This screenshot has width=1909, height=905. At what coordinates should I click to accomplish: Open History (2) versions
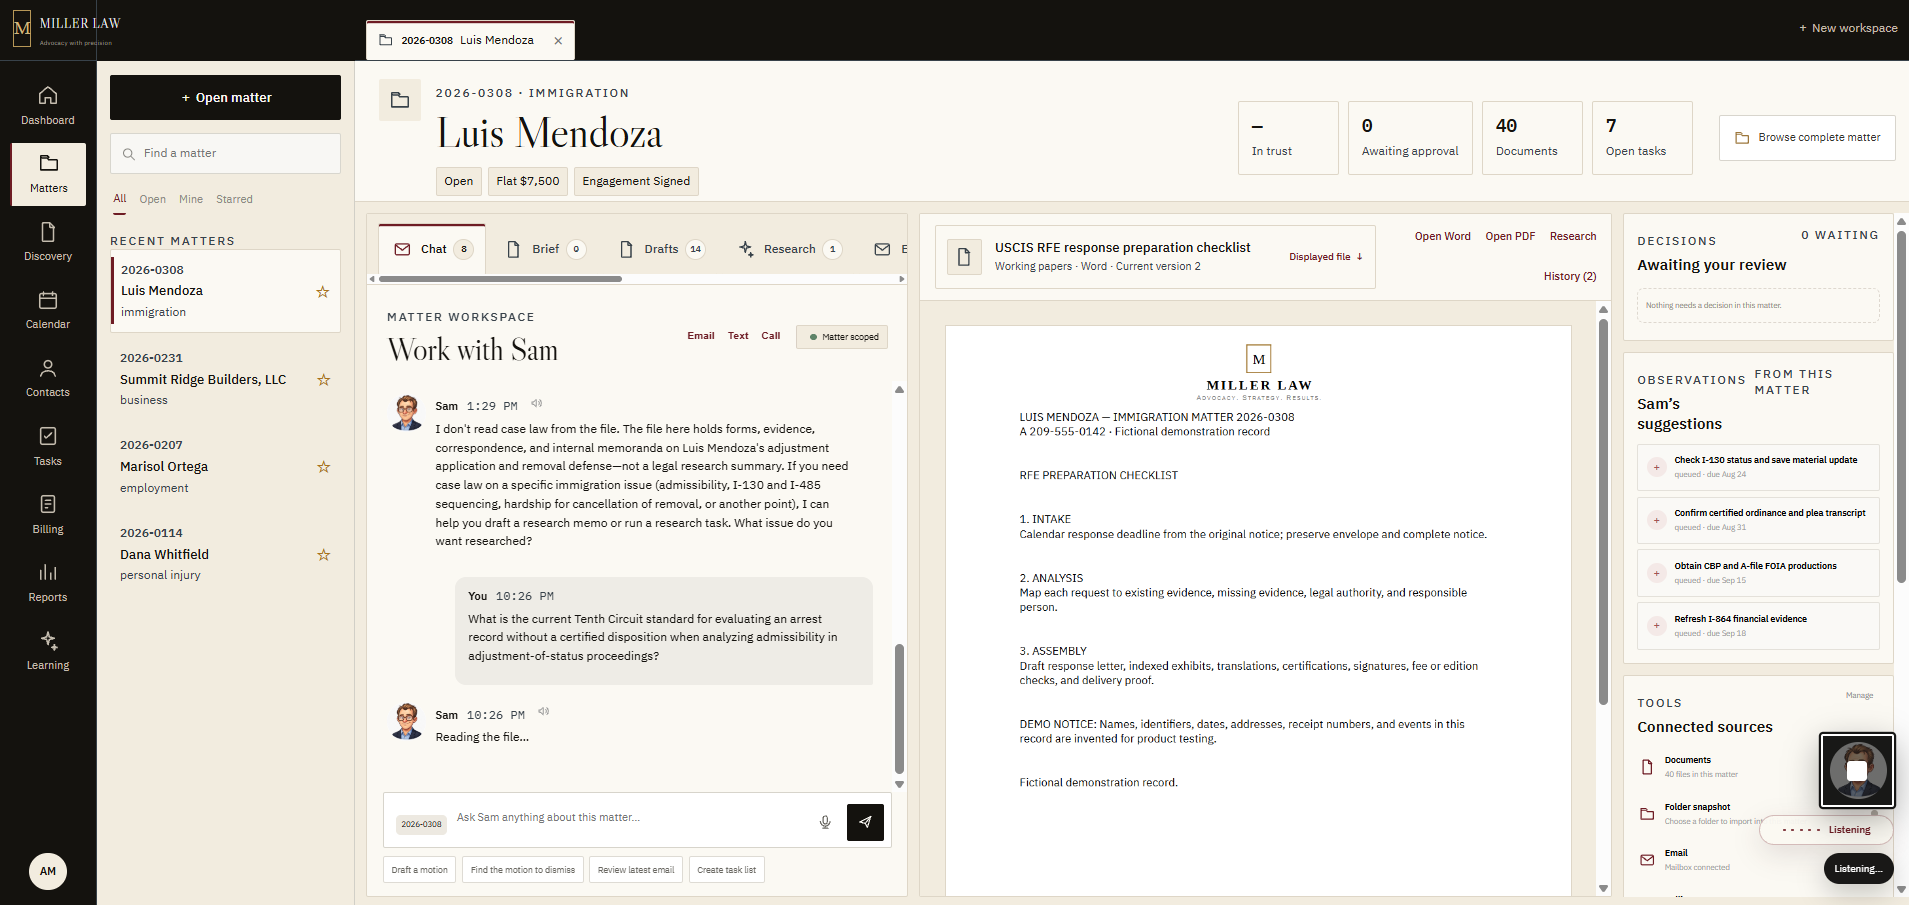pyautogui.click(x=1570, y=276)
